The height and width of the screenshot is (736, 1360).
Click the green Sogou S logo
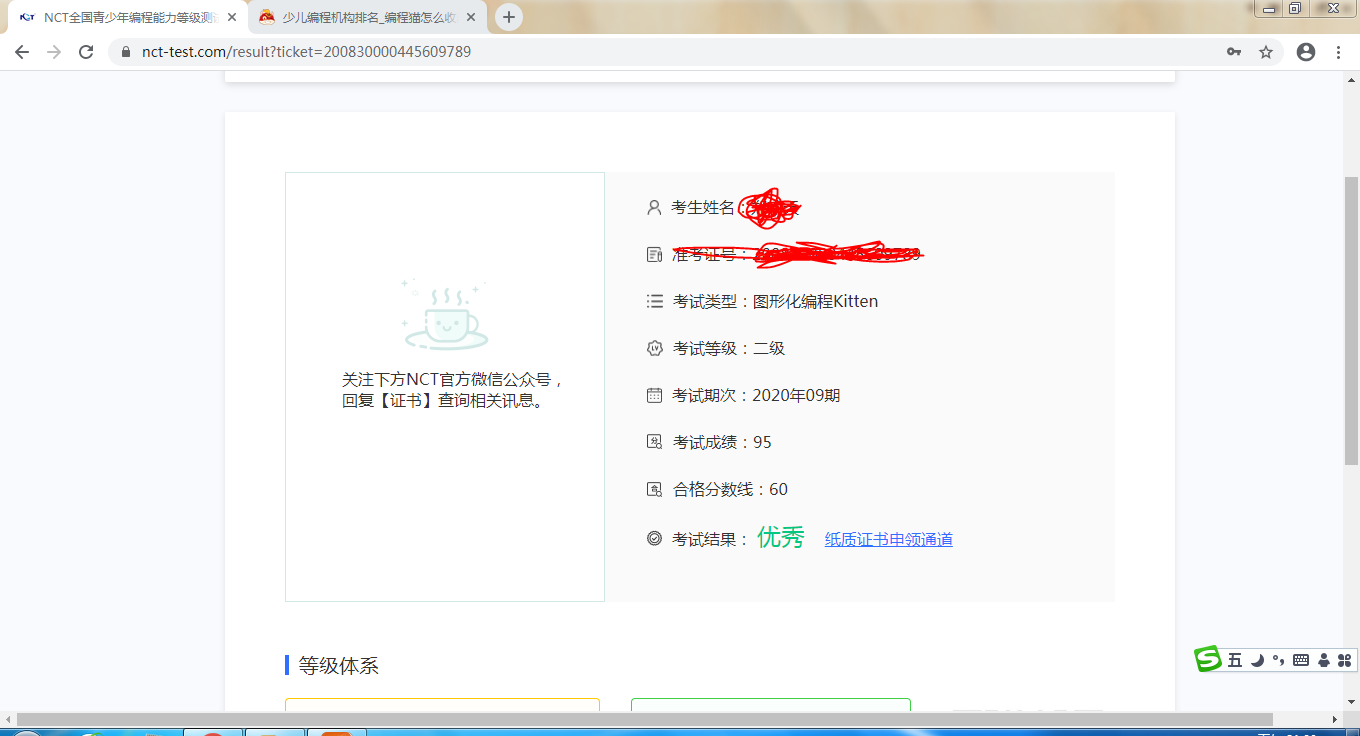[x=1209, y=659]
